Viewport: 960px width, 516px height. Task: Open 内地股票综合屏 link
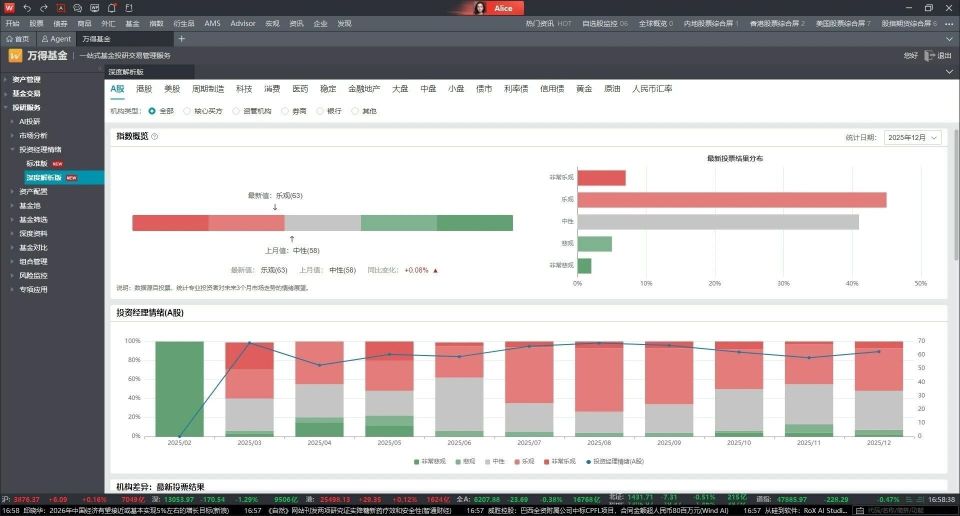tap(710, 23)
